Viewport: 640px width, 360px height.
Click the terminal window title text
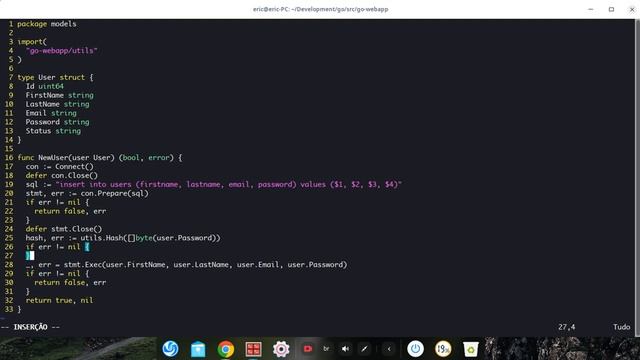320,9
